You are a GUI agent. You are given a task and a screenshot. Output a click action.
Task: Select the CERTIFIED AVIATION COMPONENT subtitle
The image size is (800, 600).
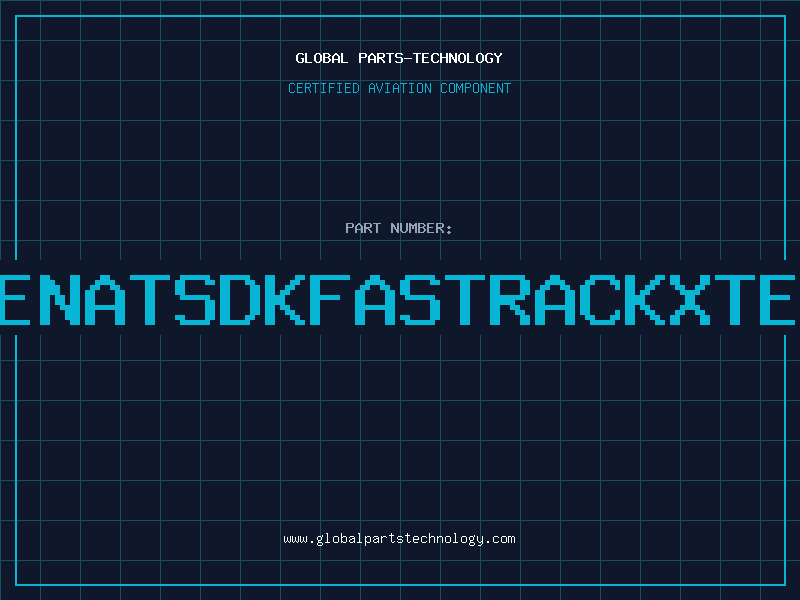coord(399,88)
